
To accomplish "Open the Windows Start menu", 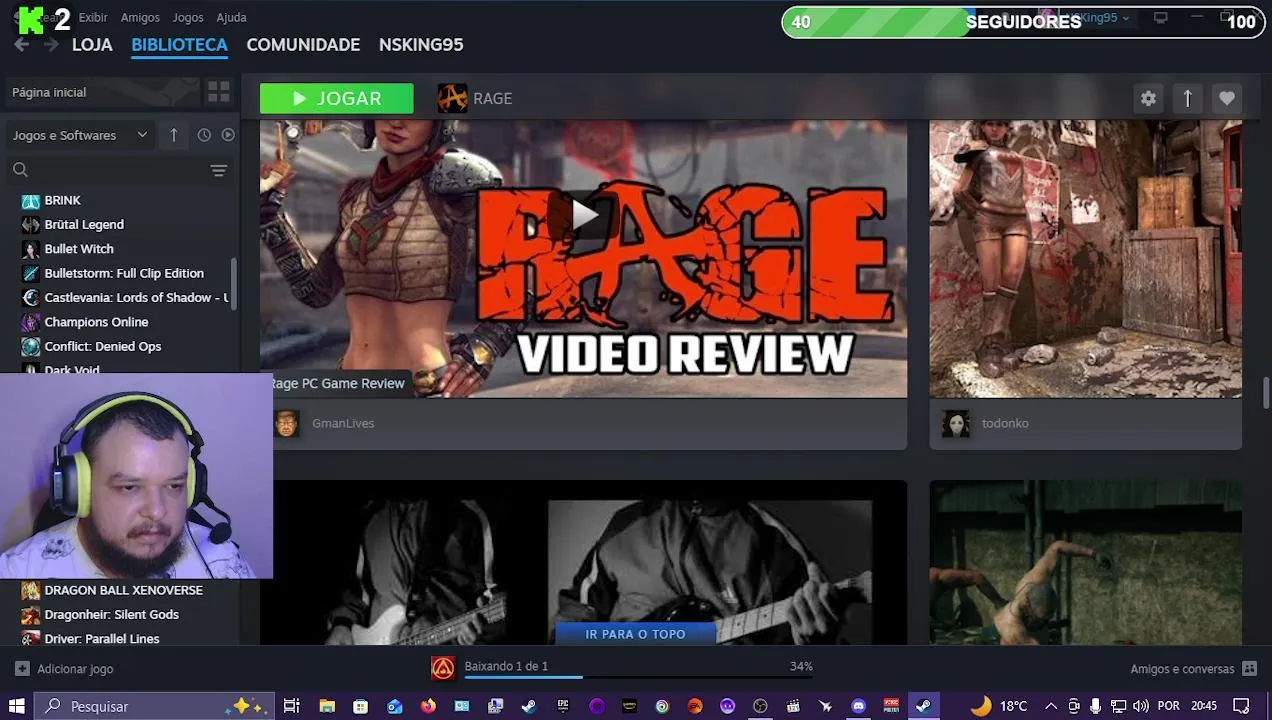I will (16, 706).
